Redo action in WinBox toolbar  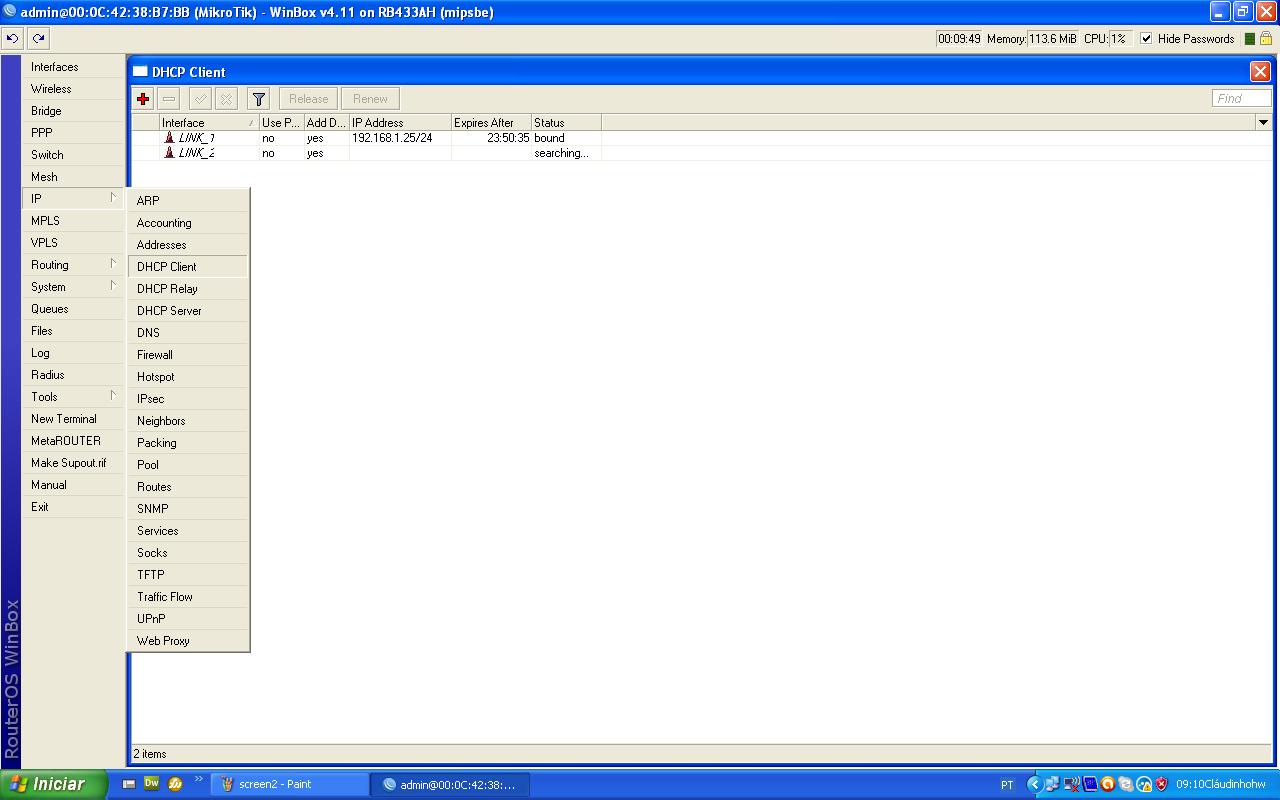38,38
